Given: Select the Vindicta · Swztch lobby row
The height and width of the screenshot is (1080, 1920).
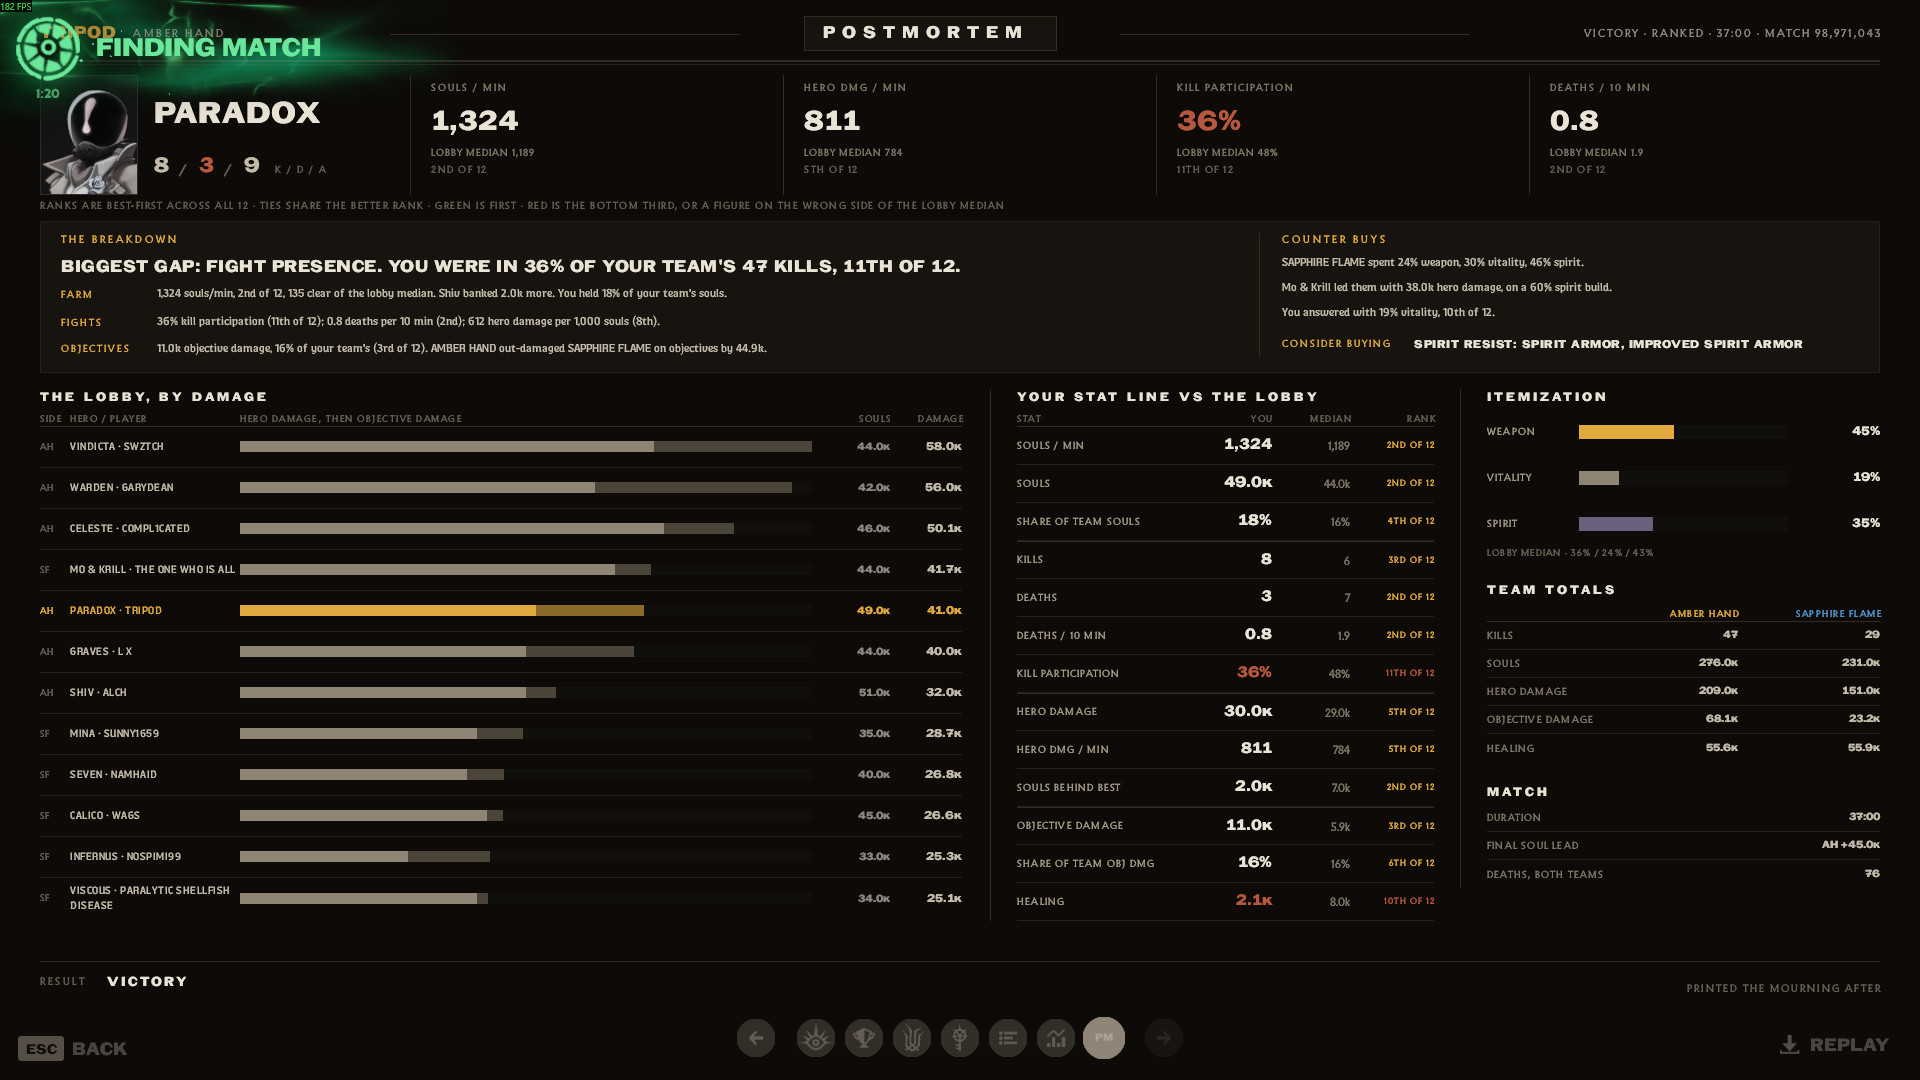Looking at the screenshot, I should (x=501, y=447).
